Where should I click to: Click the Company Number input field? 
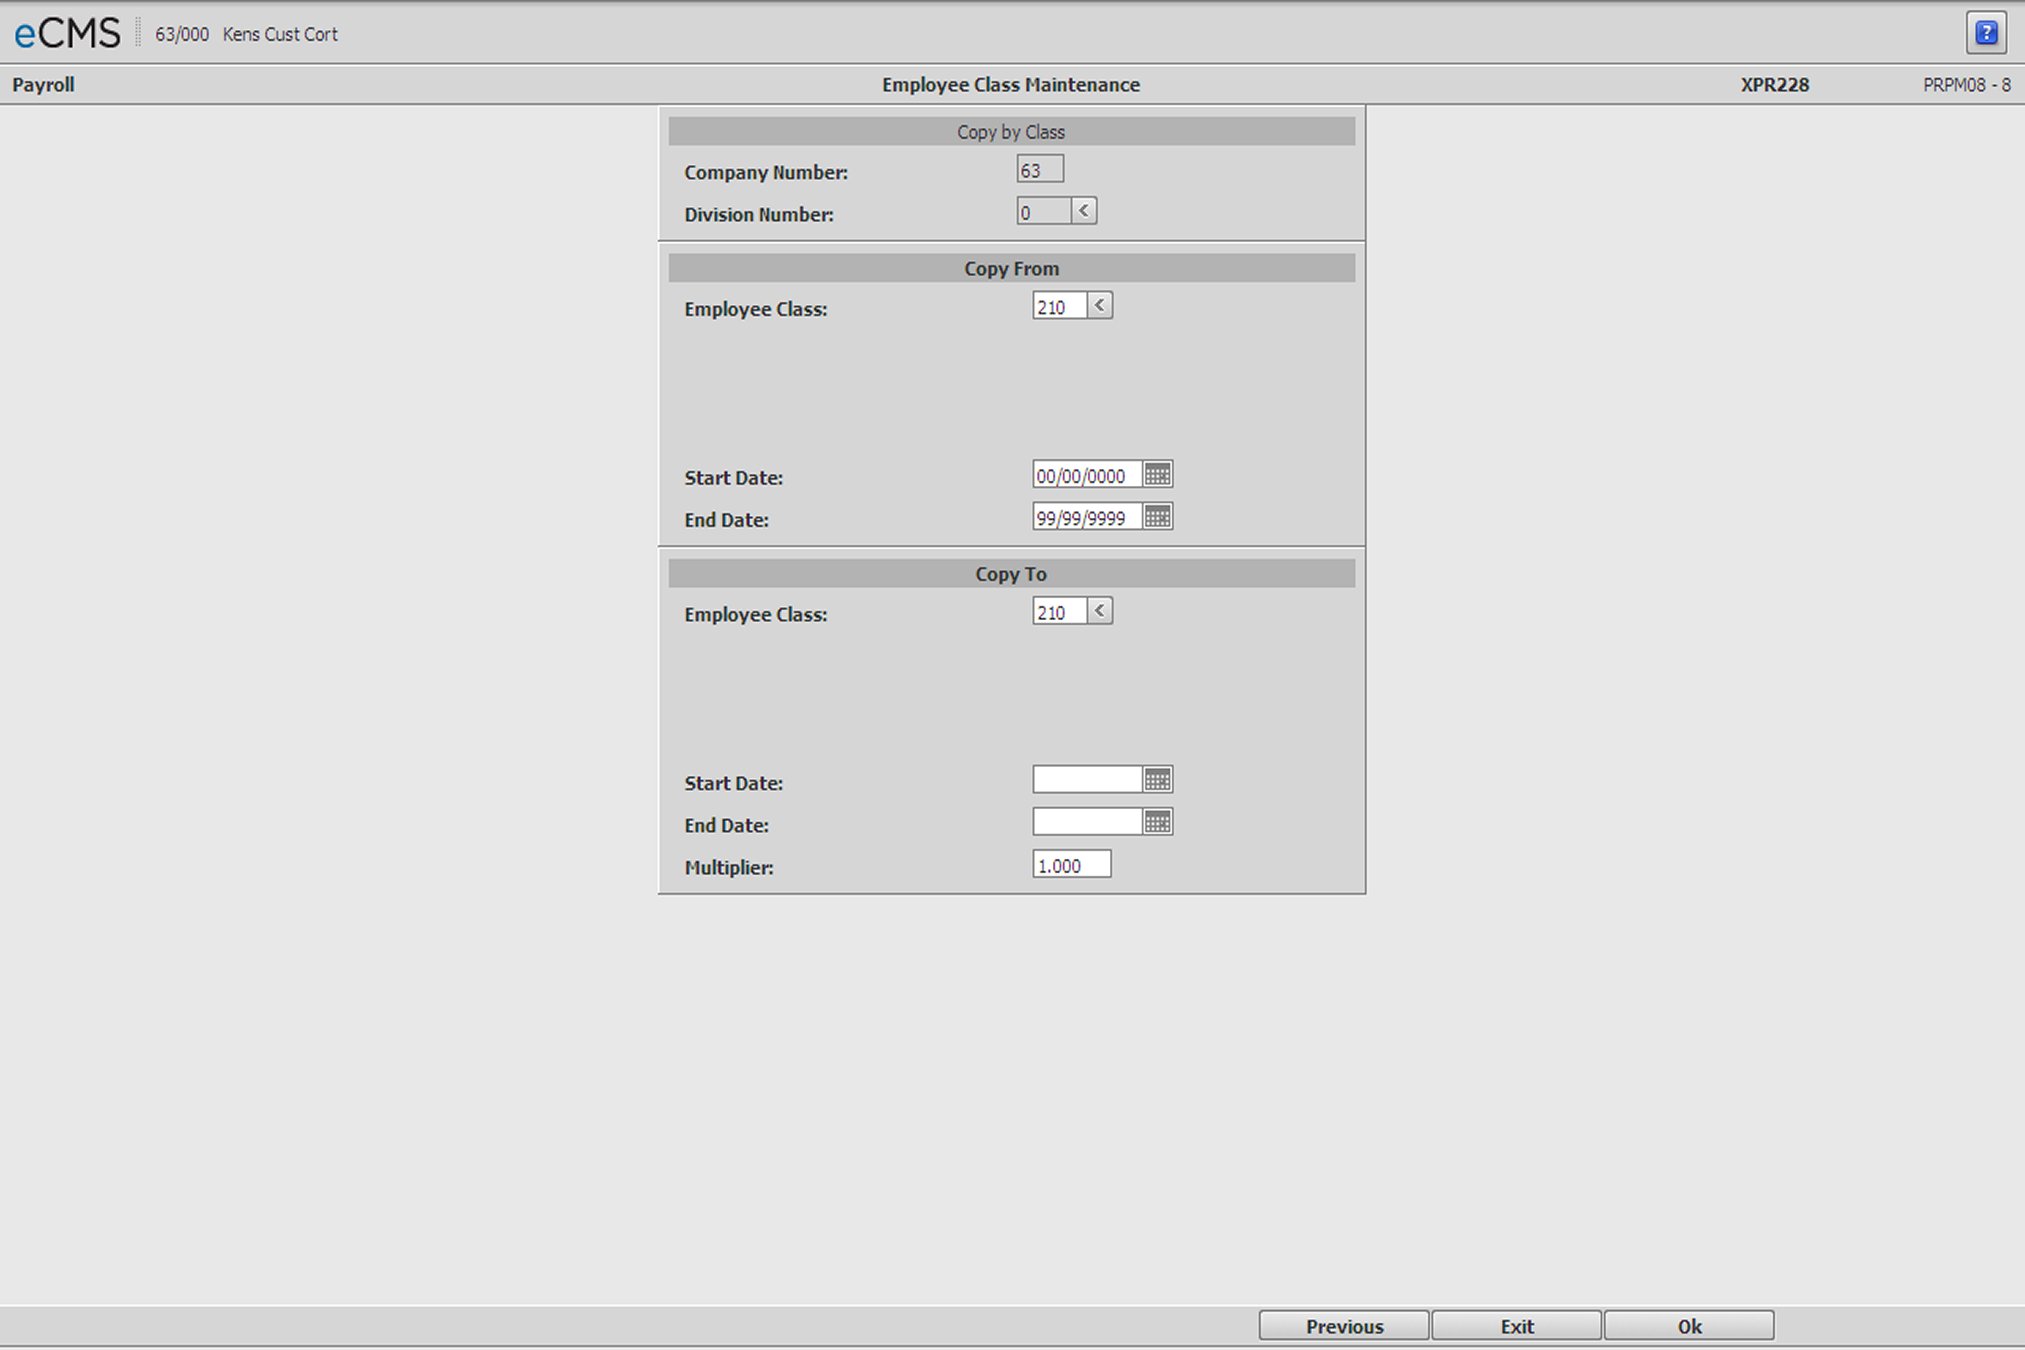pos(1043,169)
